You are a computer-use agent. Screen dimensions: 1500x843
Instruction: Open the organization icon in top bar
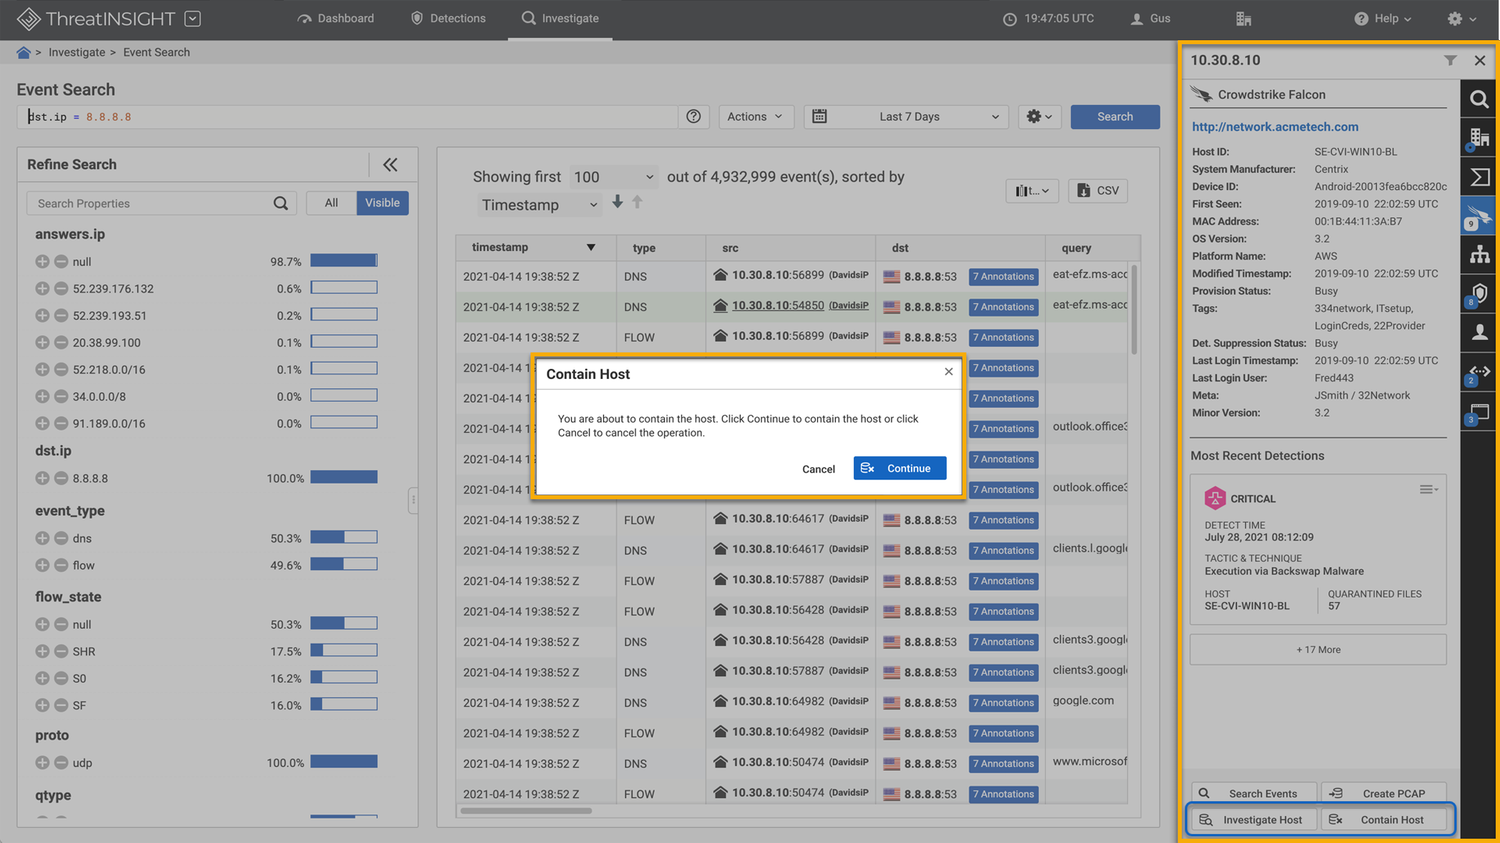(x=1243, y=19)
